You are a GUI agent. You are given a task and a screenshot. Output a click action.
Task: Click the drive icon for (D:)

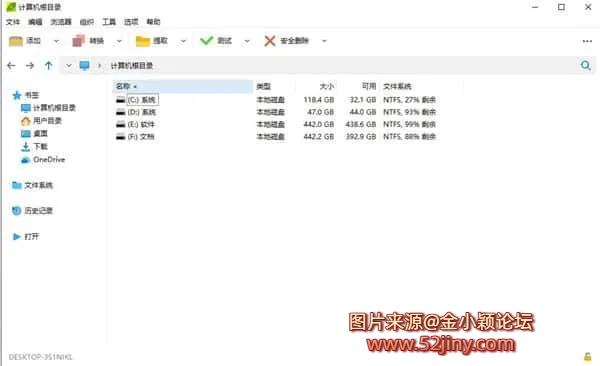pyautogui.click(x=121, y=112)
